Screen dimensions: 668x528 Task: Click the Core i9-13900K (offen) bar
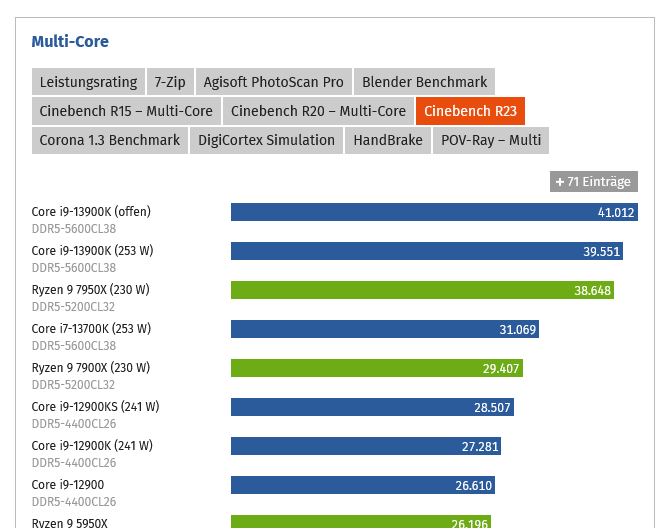(x=434, y=212)
